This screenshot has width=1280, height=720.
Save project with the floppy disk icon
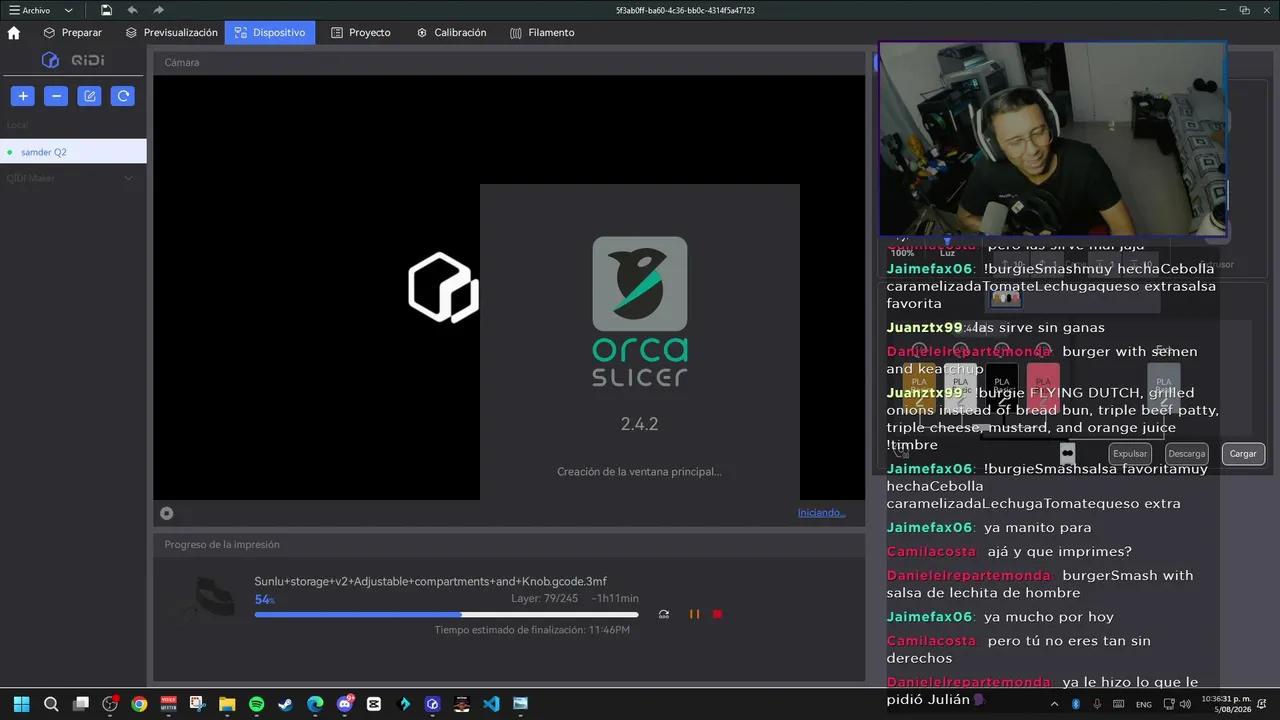[x=106, y=10]
